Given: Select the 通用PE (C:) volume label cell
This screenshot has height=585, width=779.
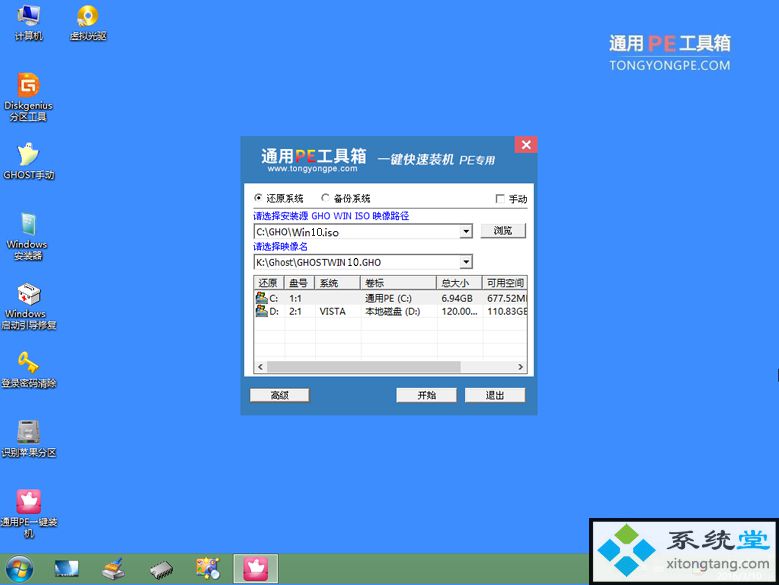Looking at the screenshot, I should [389, 298].
